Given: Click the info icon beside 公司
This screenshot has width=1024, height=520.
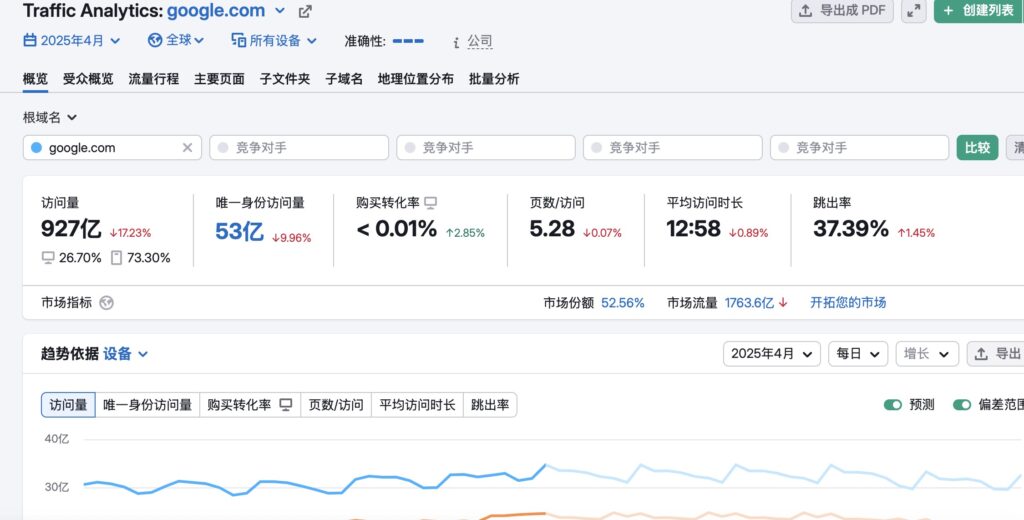Looking at the screenshot, I should 456,42.
